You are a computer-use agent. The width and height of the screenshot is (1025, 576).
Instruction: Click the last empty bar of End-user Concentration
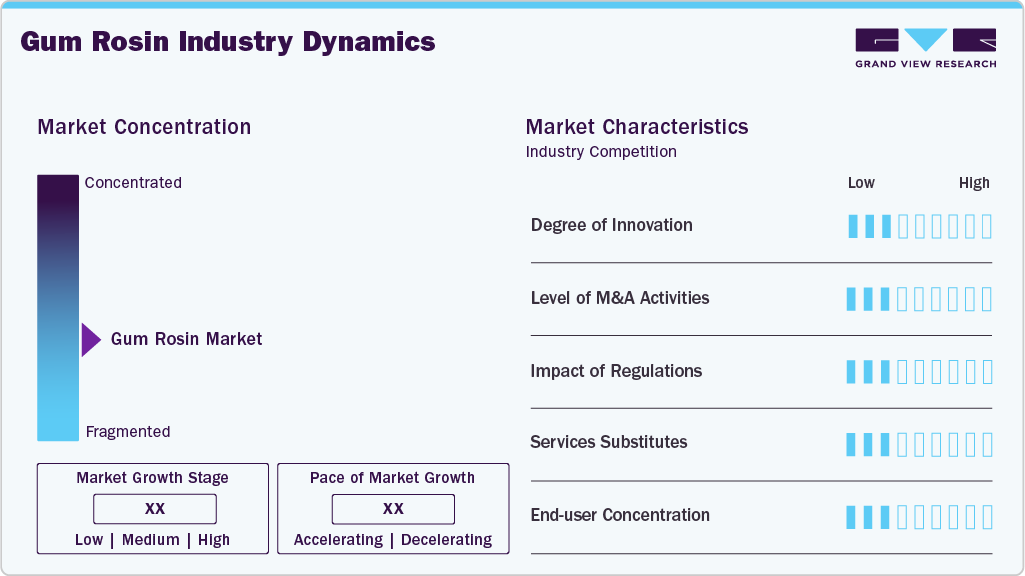987,517
